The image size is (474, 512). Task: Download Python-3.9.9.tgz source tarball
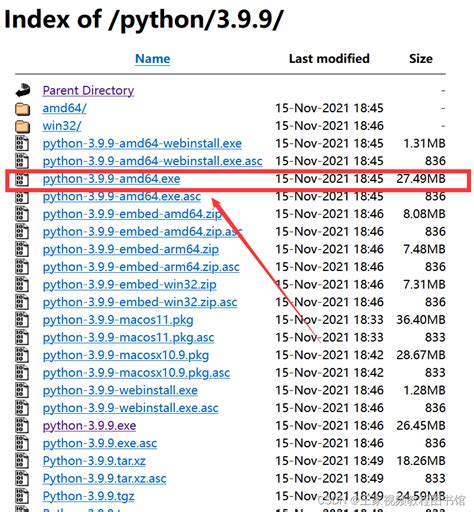(88, 496)
